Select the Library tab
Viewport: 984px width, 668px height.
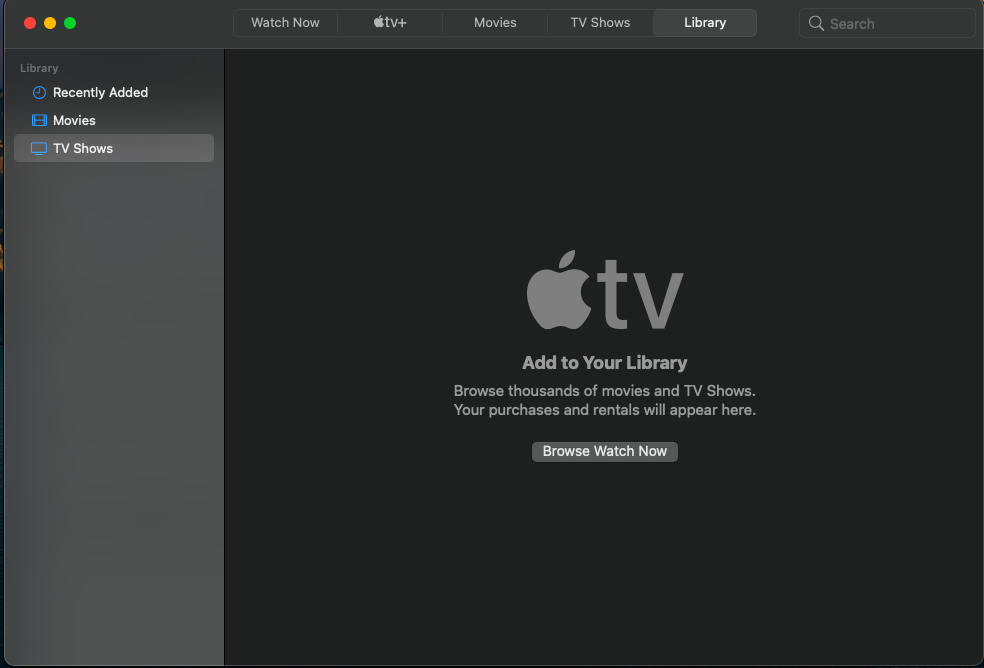point(705,23)
